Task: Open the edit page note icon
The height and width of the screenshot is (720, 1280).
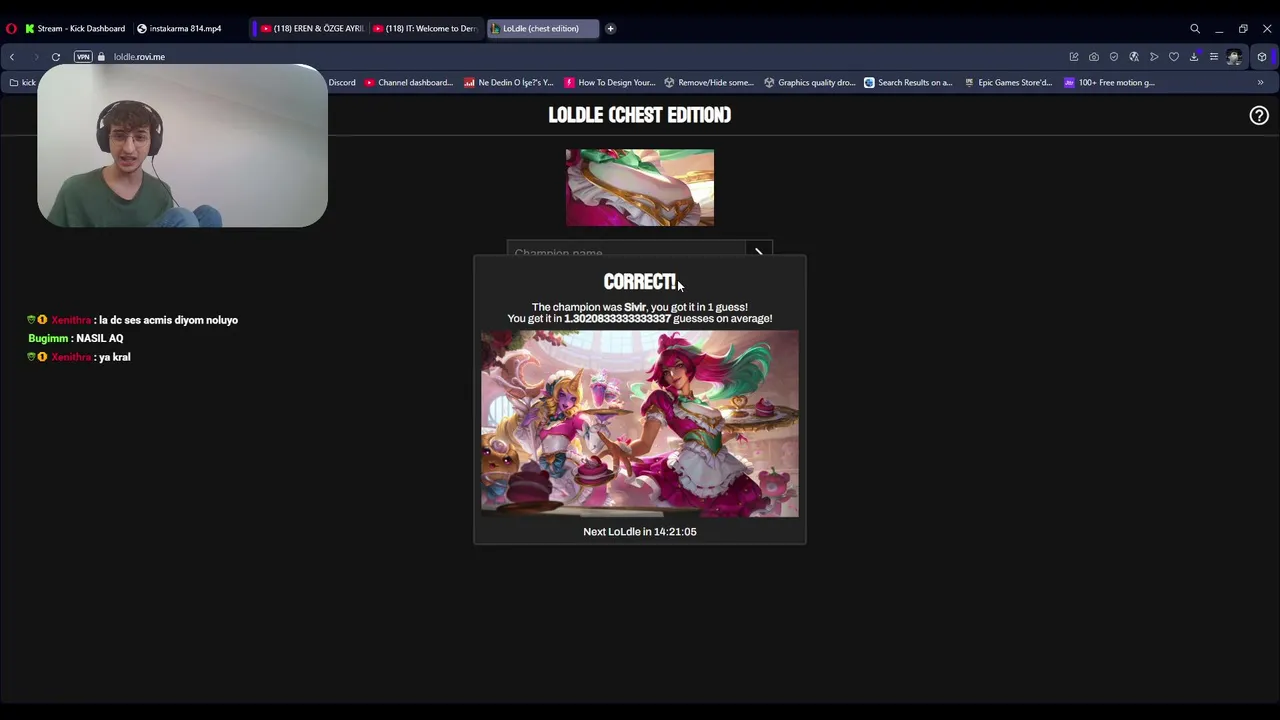Action: [1074, 57]
